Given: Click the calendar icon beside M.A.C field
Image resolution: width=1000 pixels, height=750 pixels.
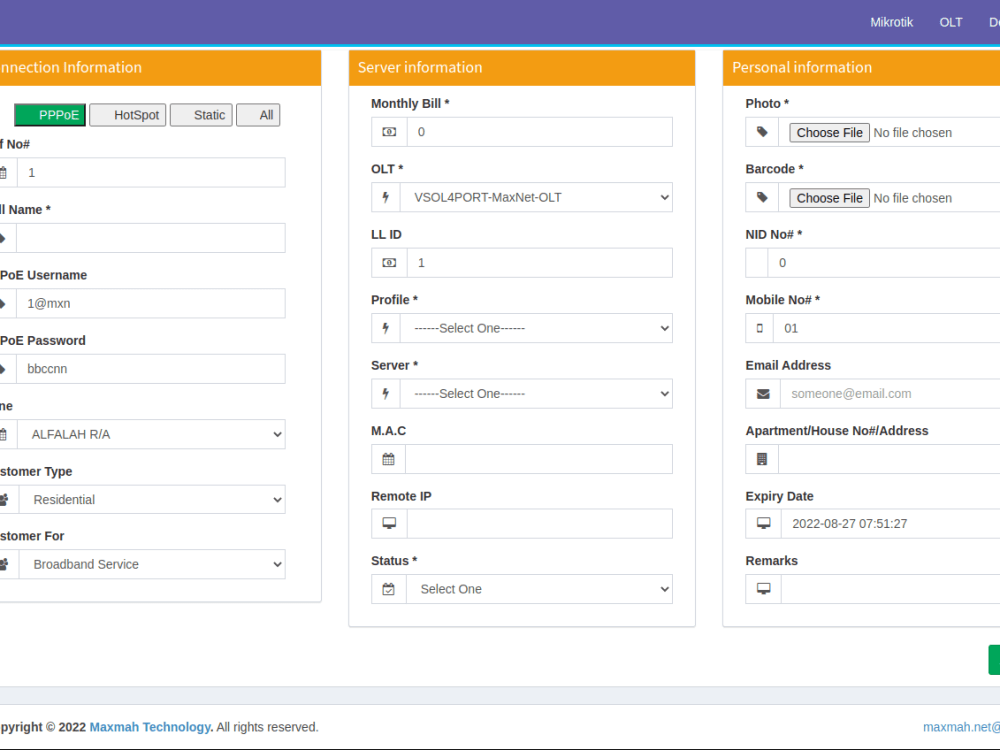Looking at the screenshot, I should 388,458.
